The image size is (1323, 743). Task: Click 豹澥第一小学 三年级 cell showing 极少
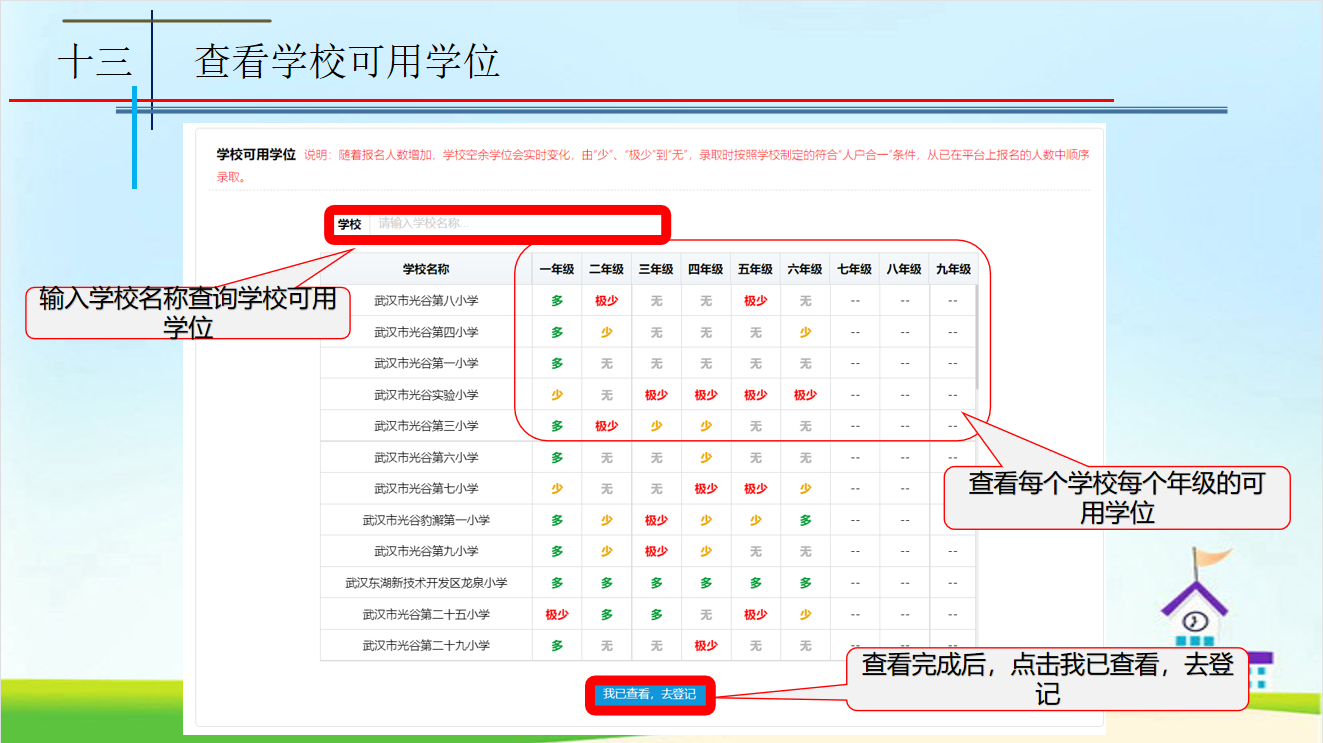pos(656,520)
